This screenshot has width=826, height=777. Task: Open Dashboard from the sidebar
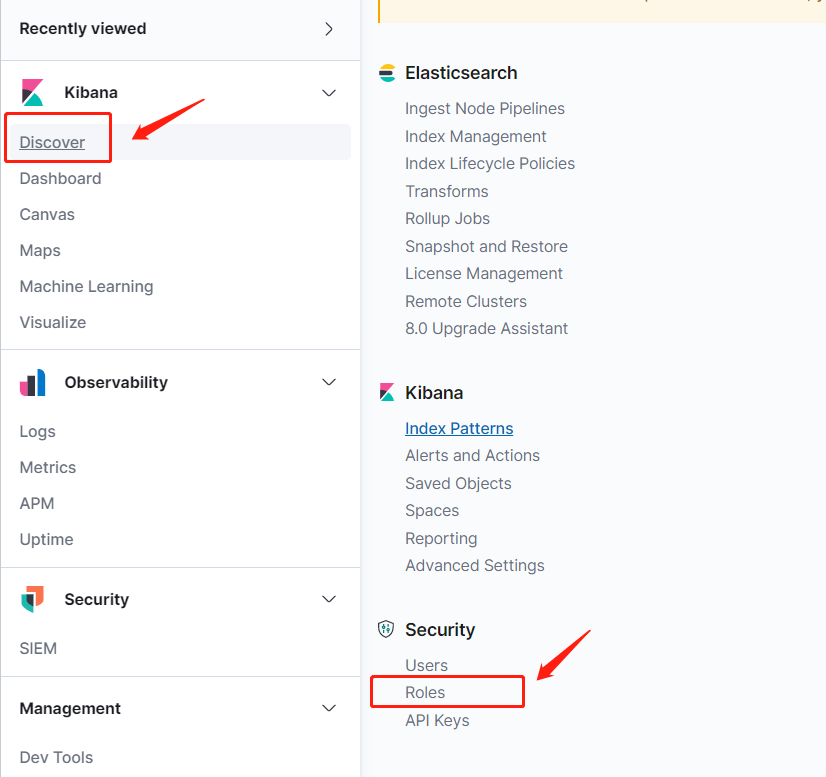[x=61, y=179]
